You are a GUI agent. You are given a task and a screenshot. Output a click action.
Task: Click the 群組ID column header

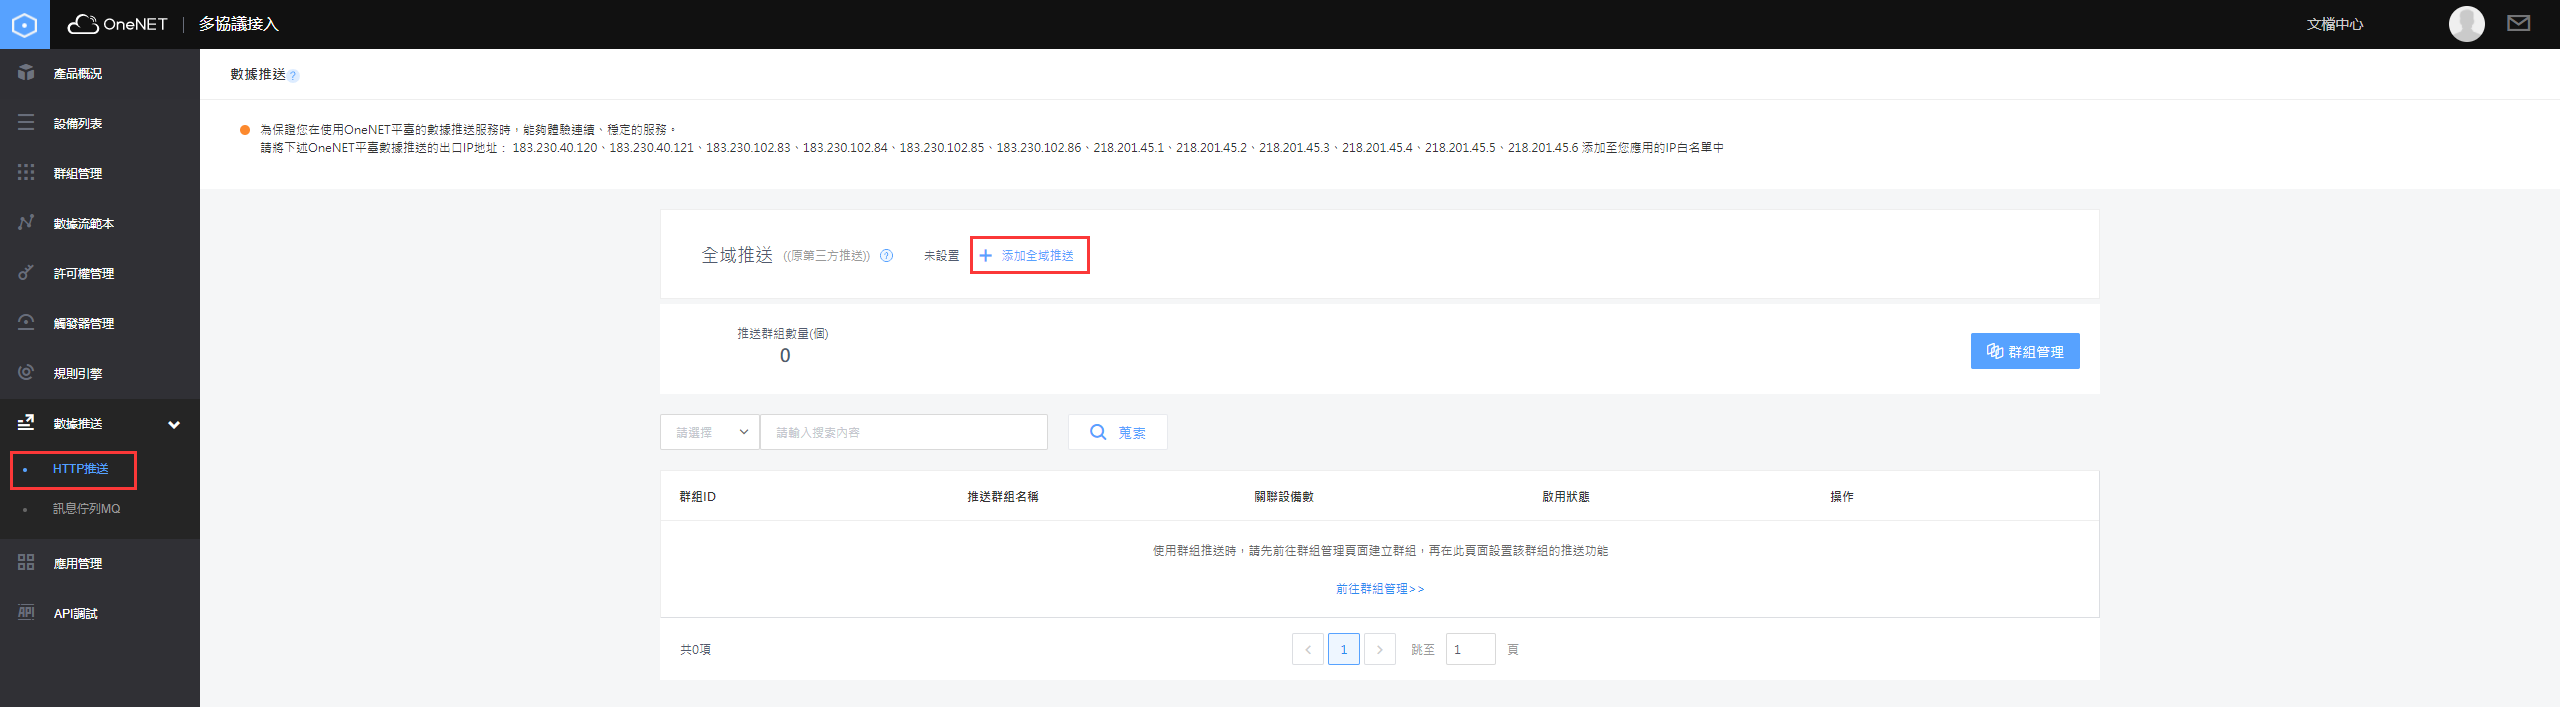click(697, 497)
